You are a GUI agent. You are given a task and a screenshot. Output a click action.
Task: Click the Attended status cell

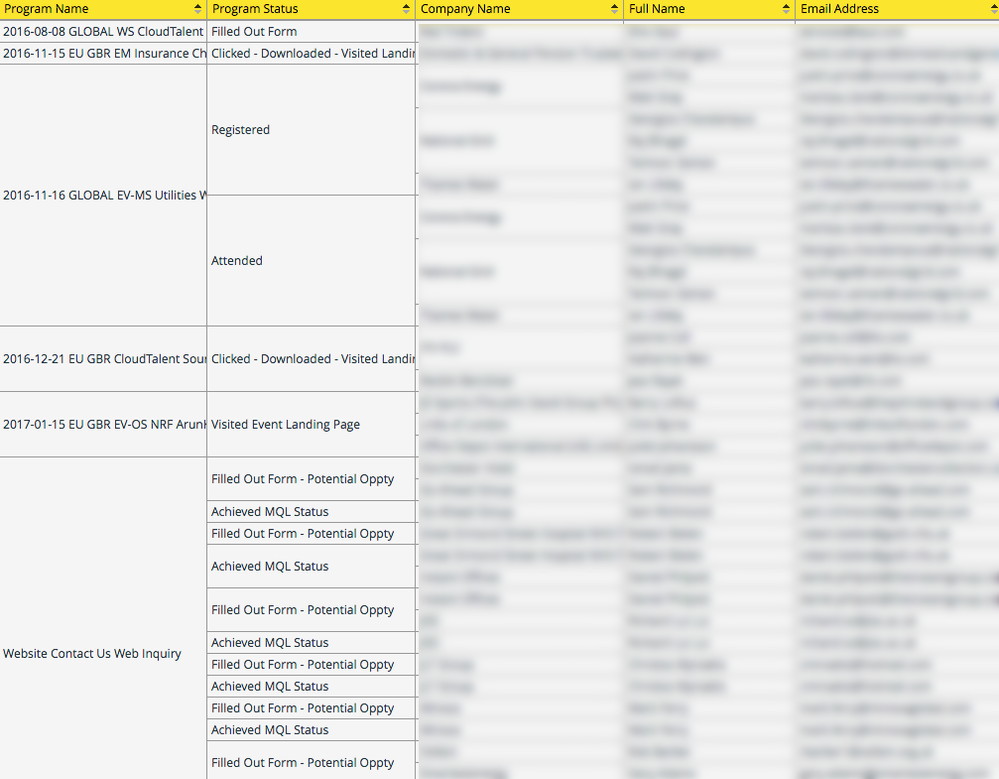pyautogui.click(x=237, y=261)
